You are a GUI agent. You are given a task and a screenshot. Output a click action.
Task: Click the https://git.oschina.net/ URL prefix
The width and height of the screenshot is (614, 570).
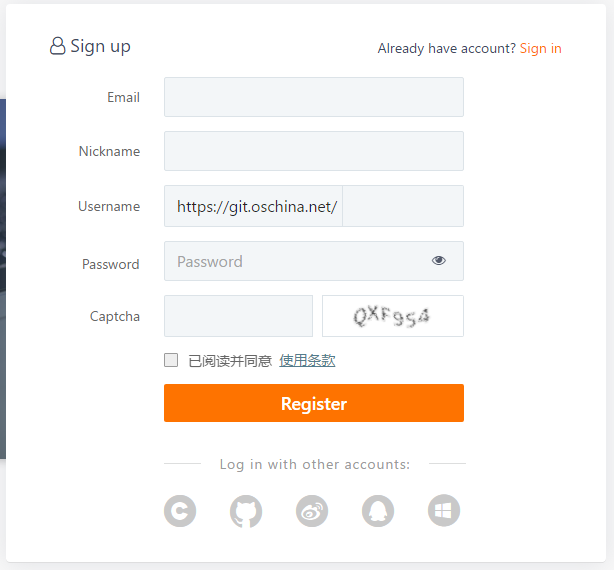click(x=256, y=207)
